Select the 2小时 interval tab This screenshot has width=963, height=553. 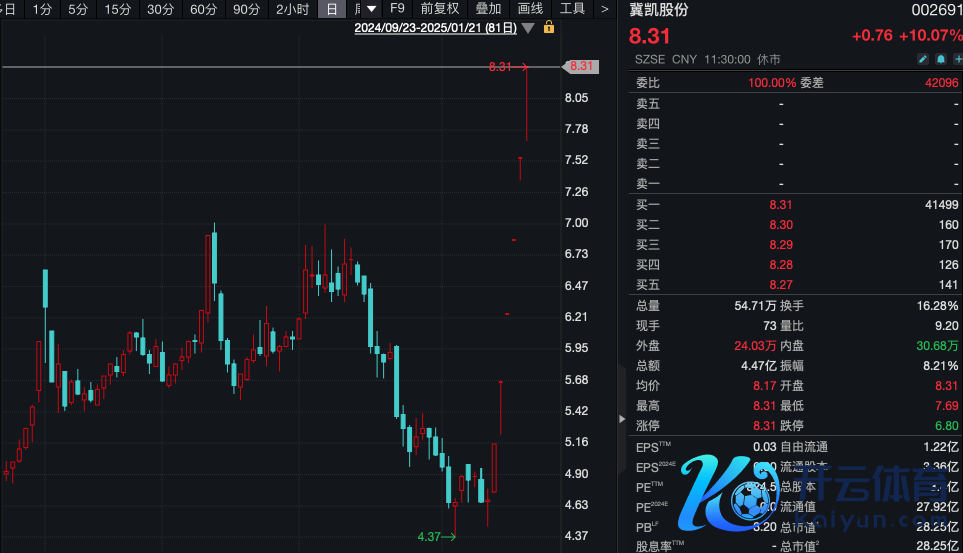[x=292, y=9]
